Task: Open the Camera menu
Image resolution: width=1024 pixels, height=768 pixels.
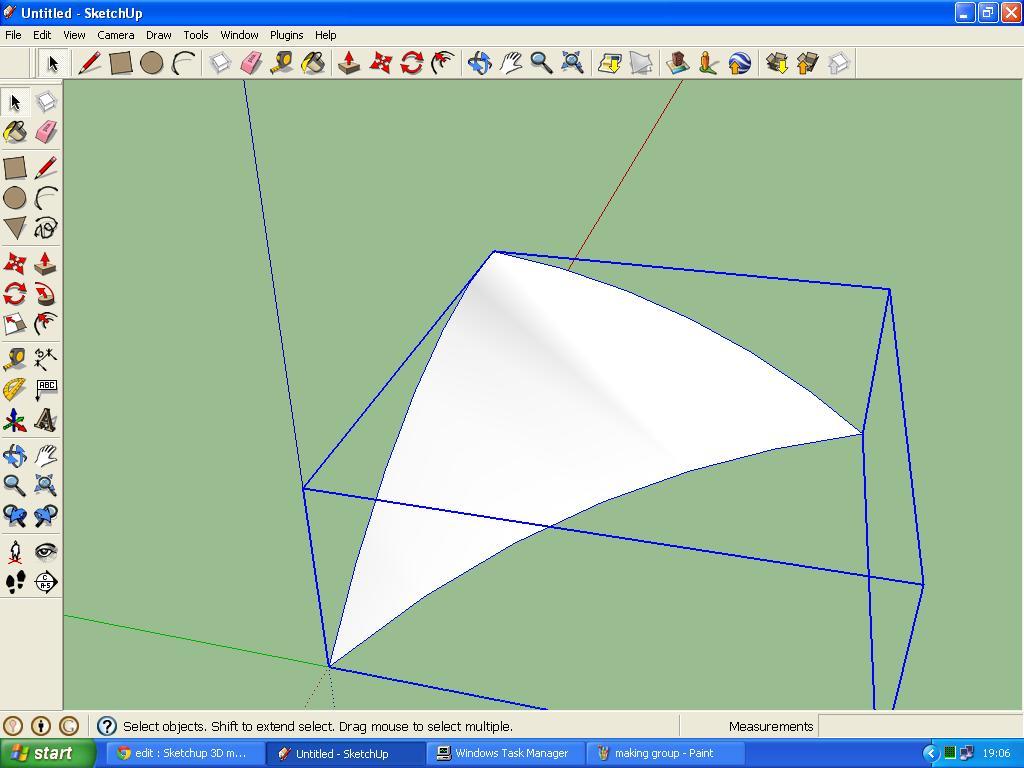Action: (x=116, y=35)
